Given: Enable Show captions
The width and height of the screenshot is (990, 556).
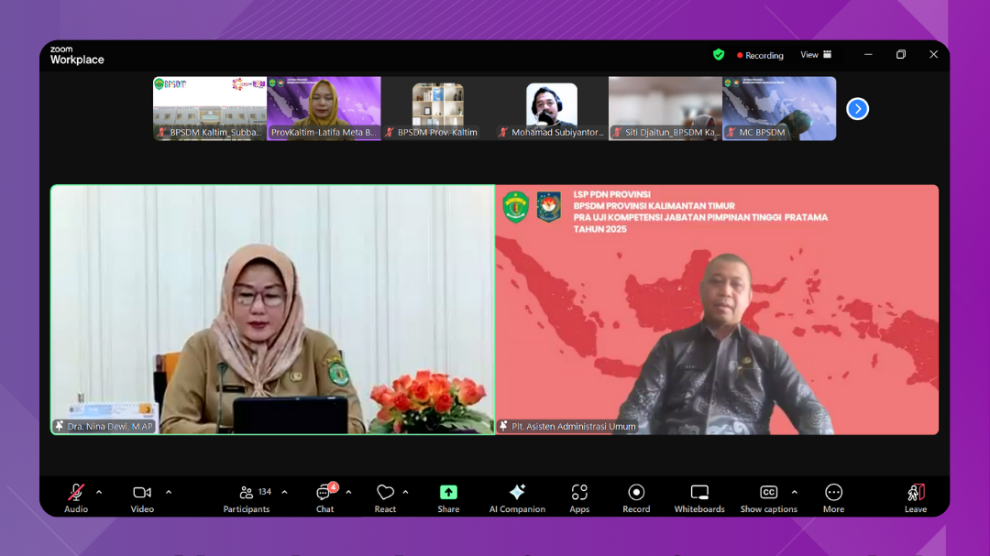Looking at the screenshot, I should point(768,498).
